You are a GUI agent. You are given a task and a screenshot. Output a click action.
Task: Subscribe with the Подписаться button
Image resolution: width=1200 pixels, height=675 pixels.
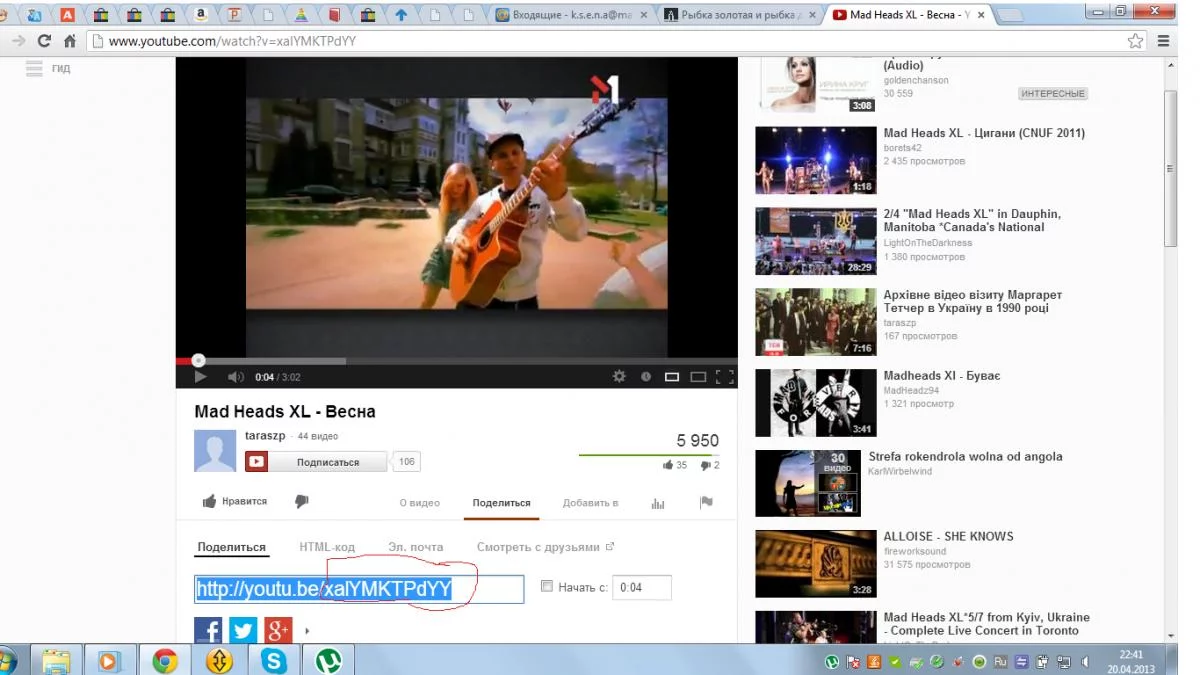pos(327,462)
